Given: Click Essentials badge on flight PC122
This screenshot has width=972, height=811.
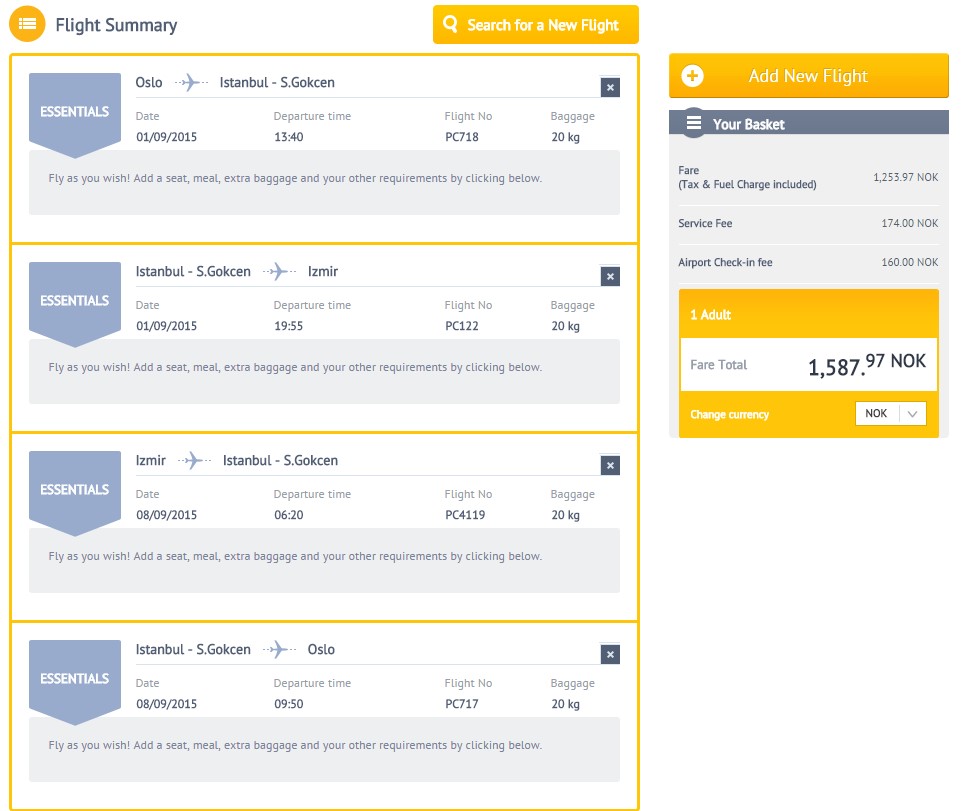Looking at the screenshot, I should (x=75, y=301).
